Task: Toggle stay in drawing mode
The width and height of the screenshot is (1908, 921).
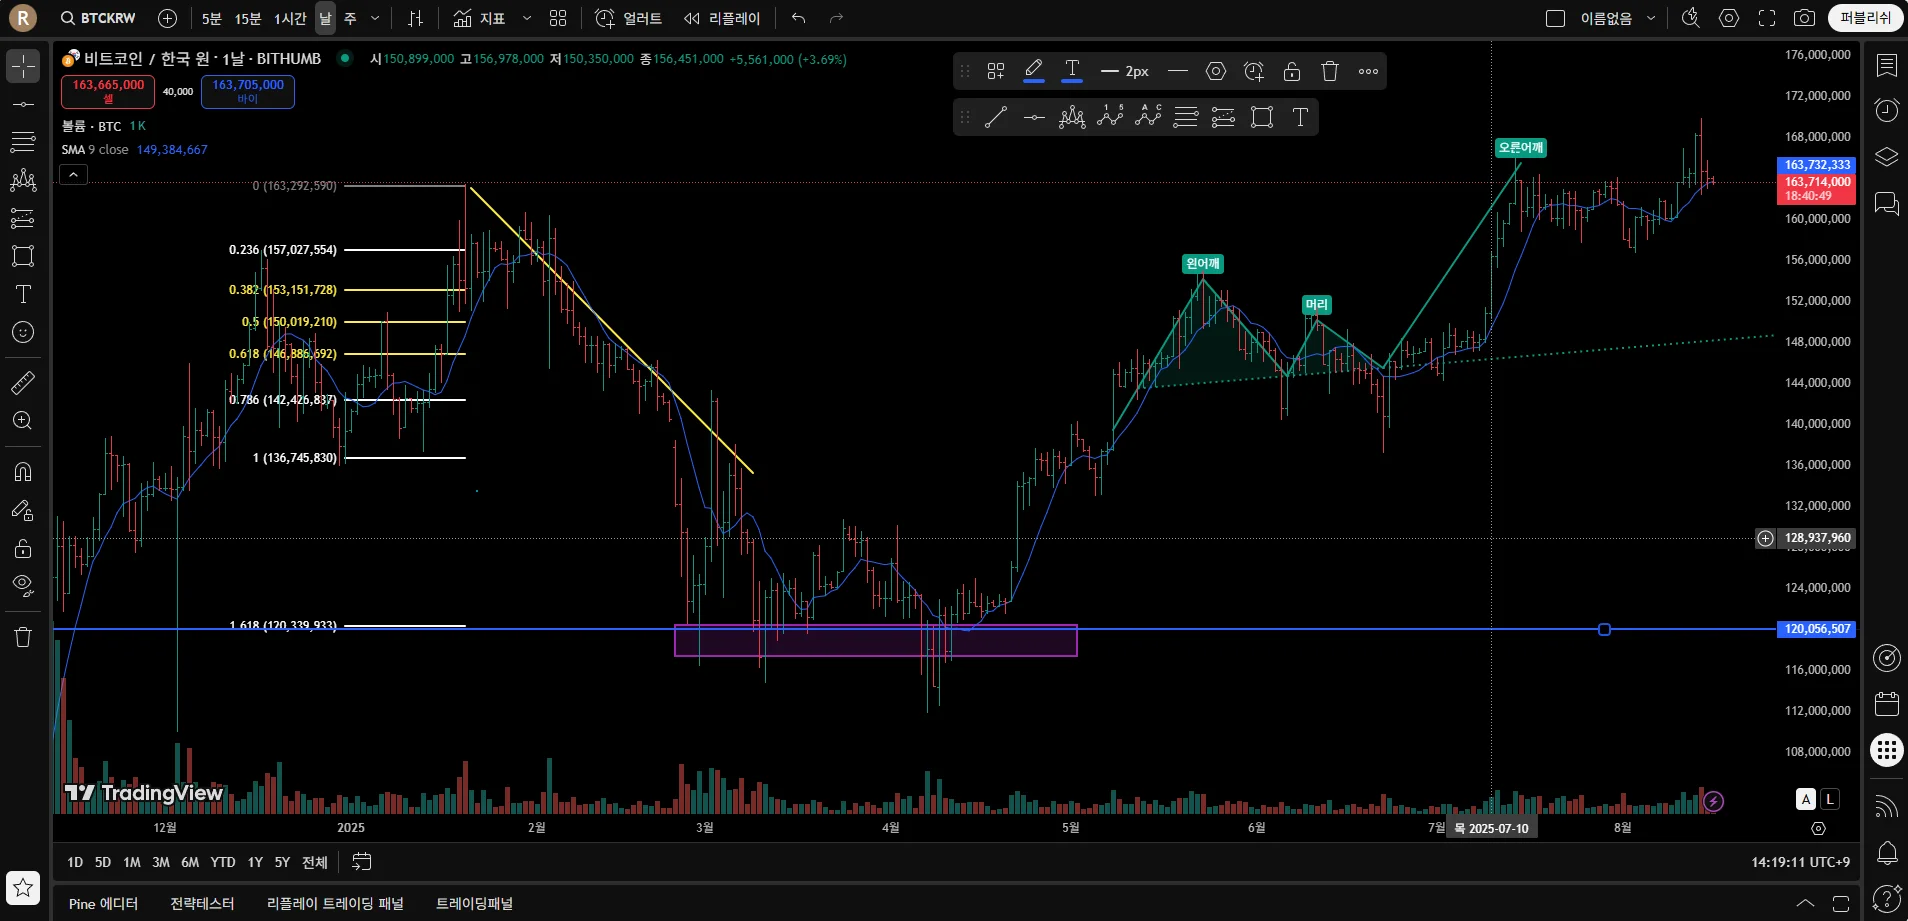Action: pos(23,510)
